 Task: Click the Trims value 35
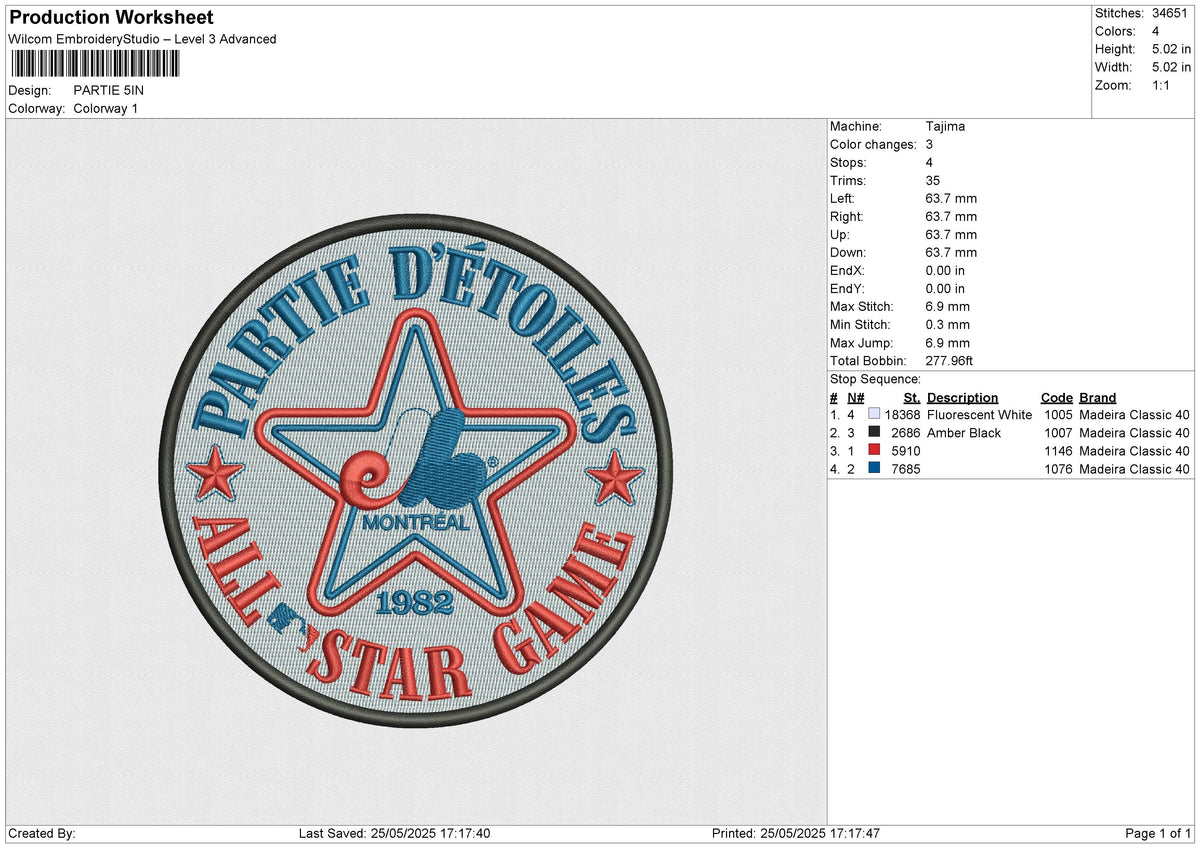[934, 181]
